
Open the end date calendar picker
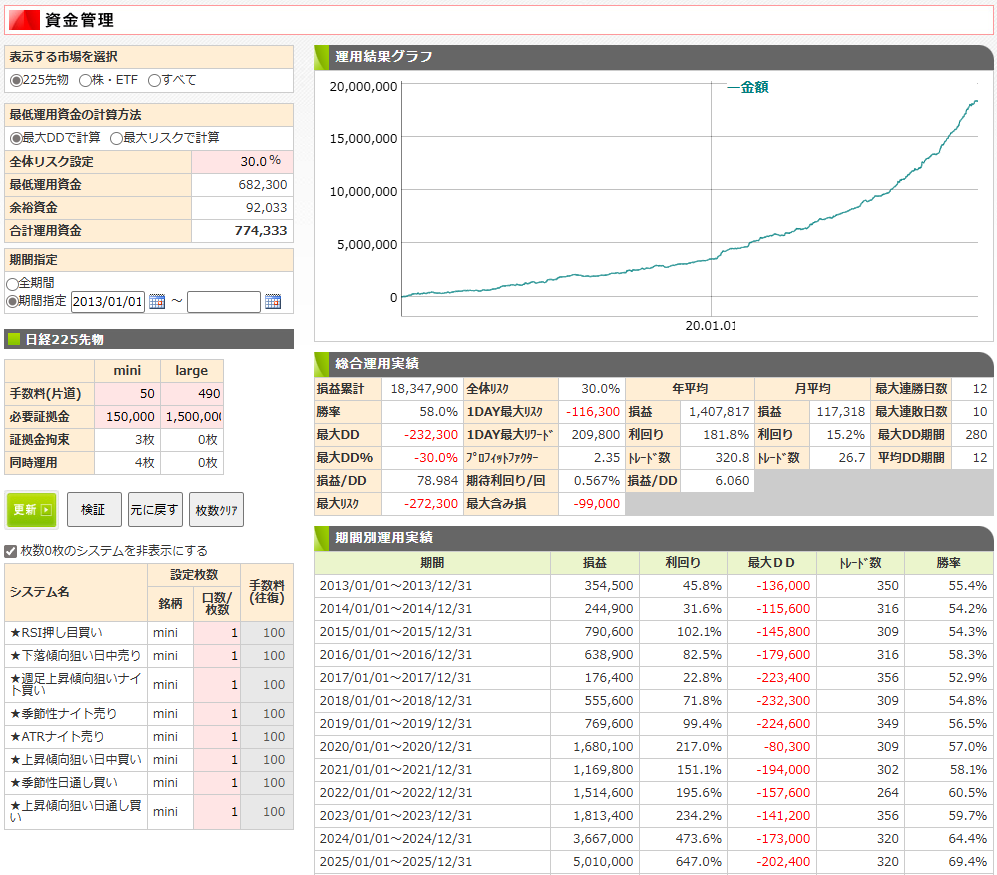click(273, 302)
